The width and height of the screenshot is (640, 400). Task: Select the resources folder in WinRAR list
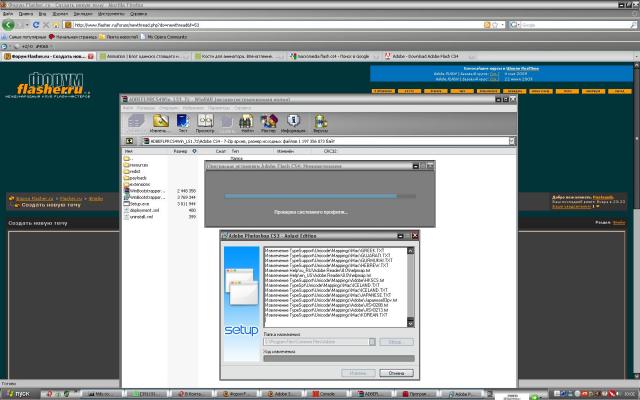136,165
